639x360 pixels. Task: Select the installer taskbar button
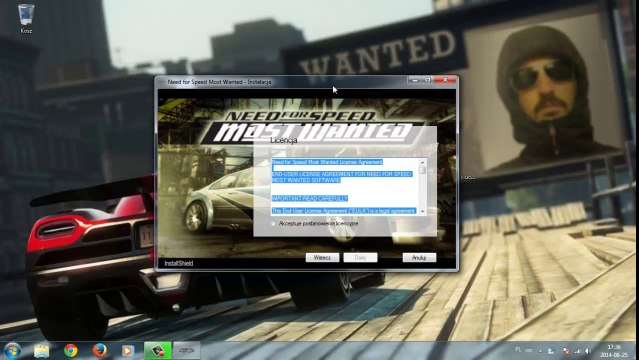click(187, 351)
